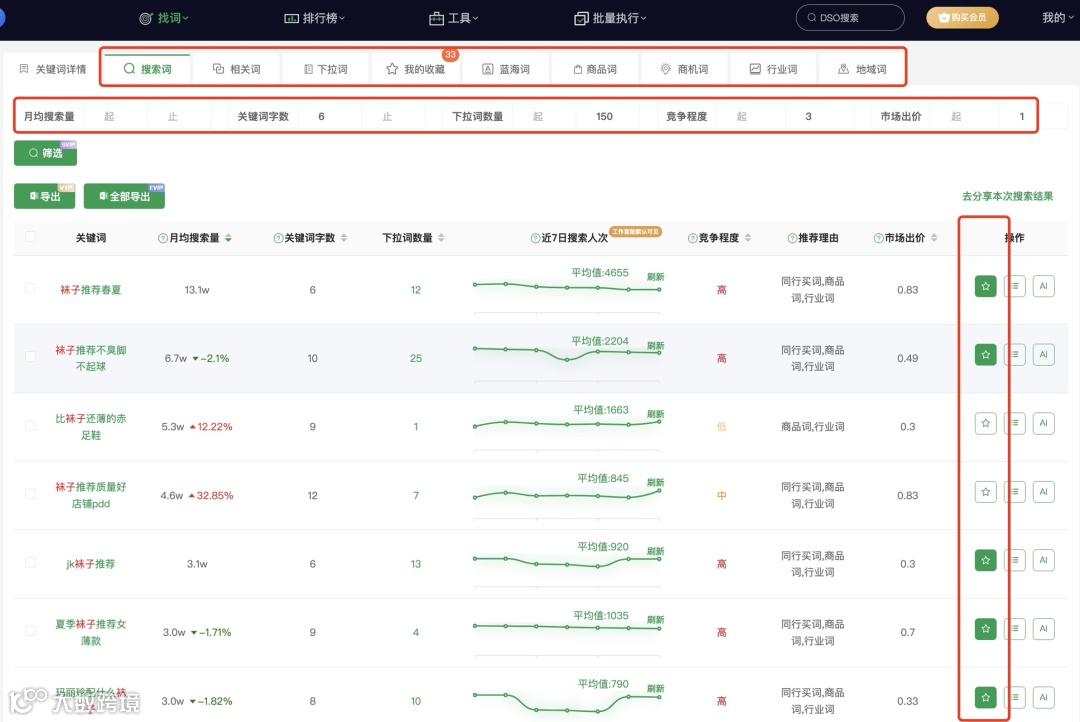This screenshot has width=1080, height=722.
Task: Check the select-all checkbox in table header
Action: (x=30, y=236)
